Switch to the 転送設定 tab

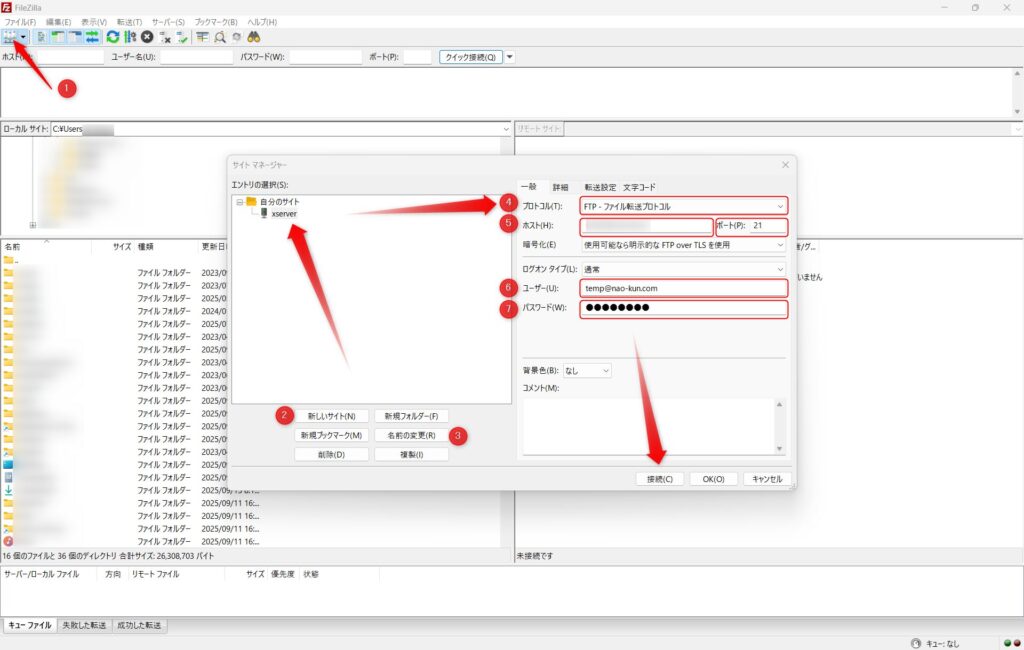tap(600, 187)
